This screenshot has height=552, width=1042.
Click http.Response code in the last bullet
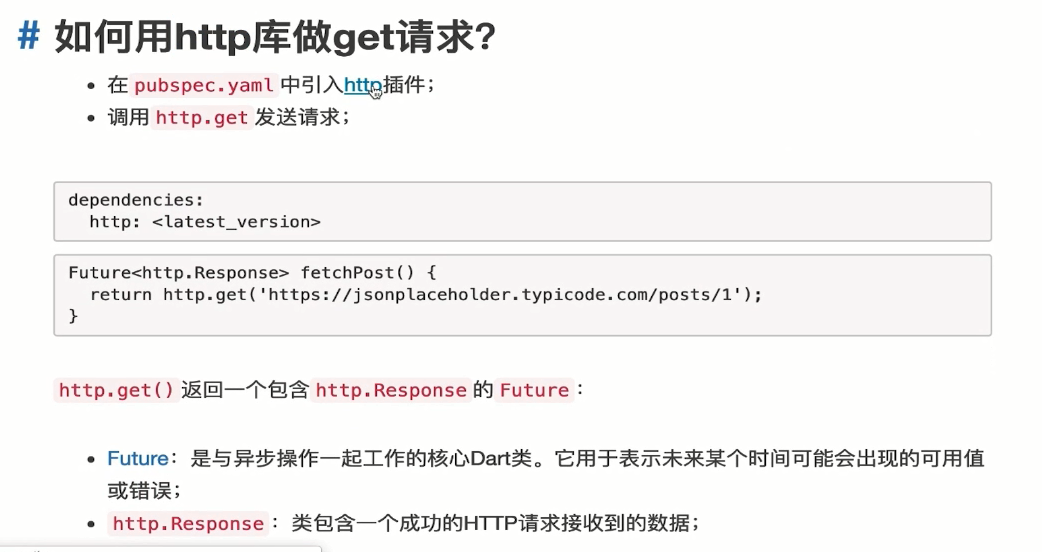187,523
